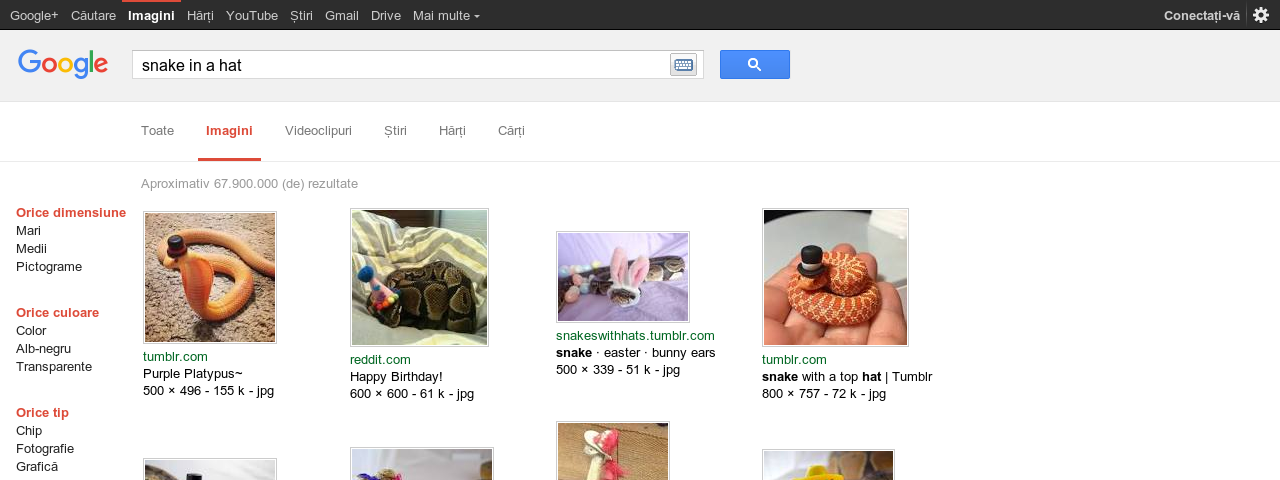Open YouTube in the top bar
The image size is (1280, 480).
(x=252, y=15)
